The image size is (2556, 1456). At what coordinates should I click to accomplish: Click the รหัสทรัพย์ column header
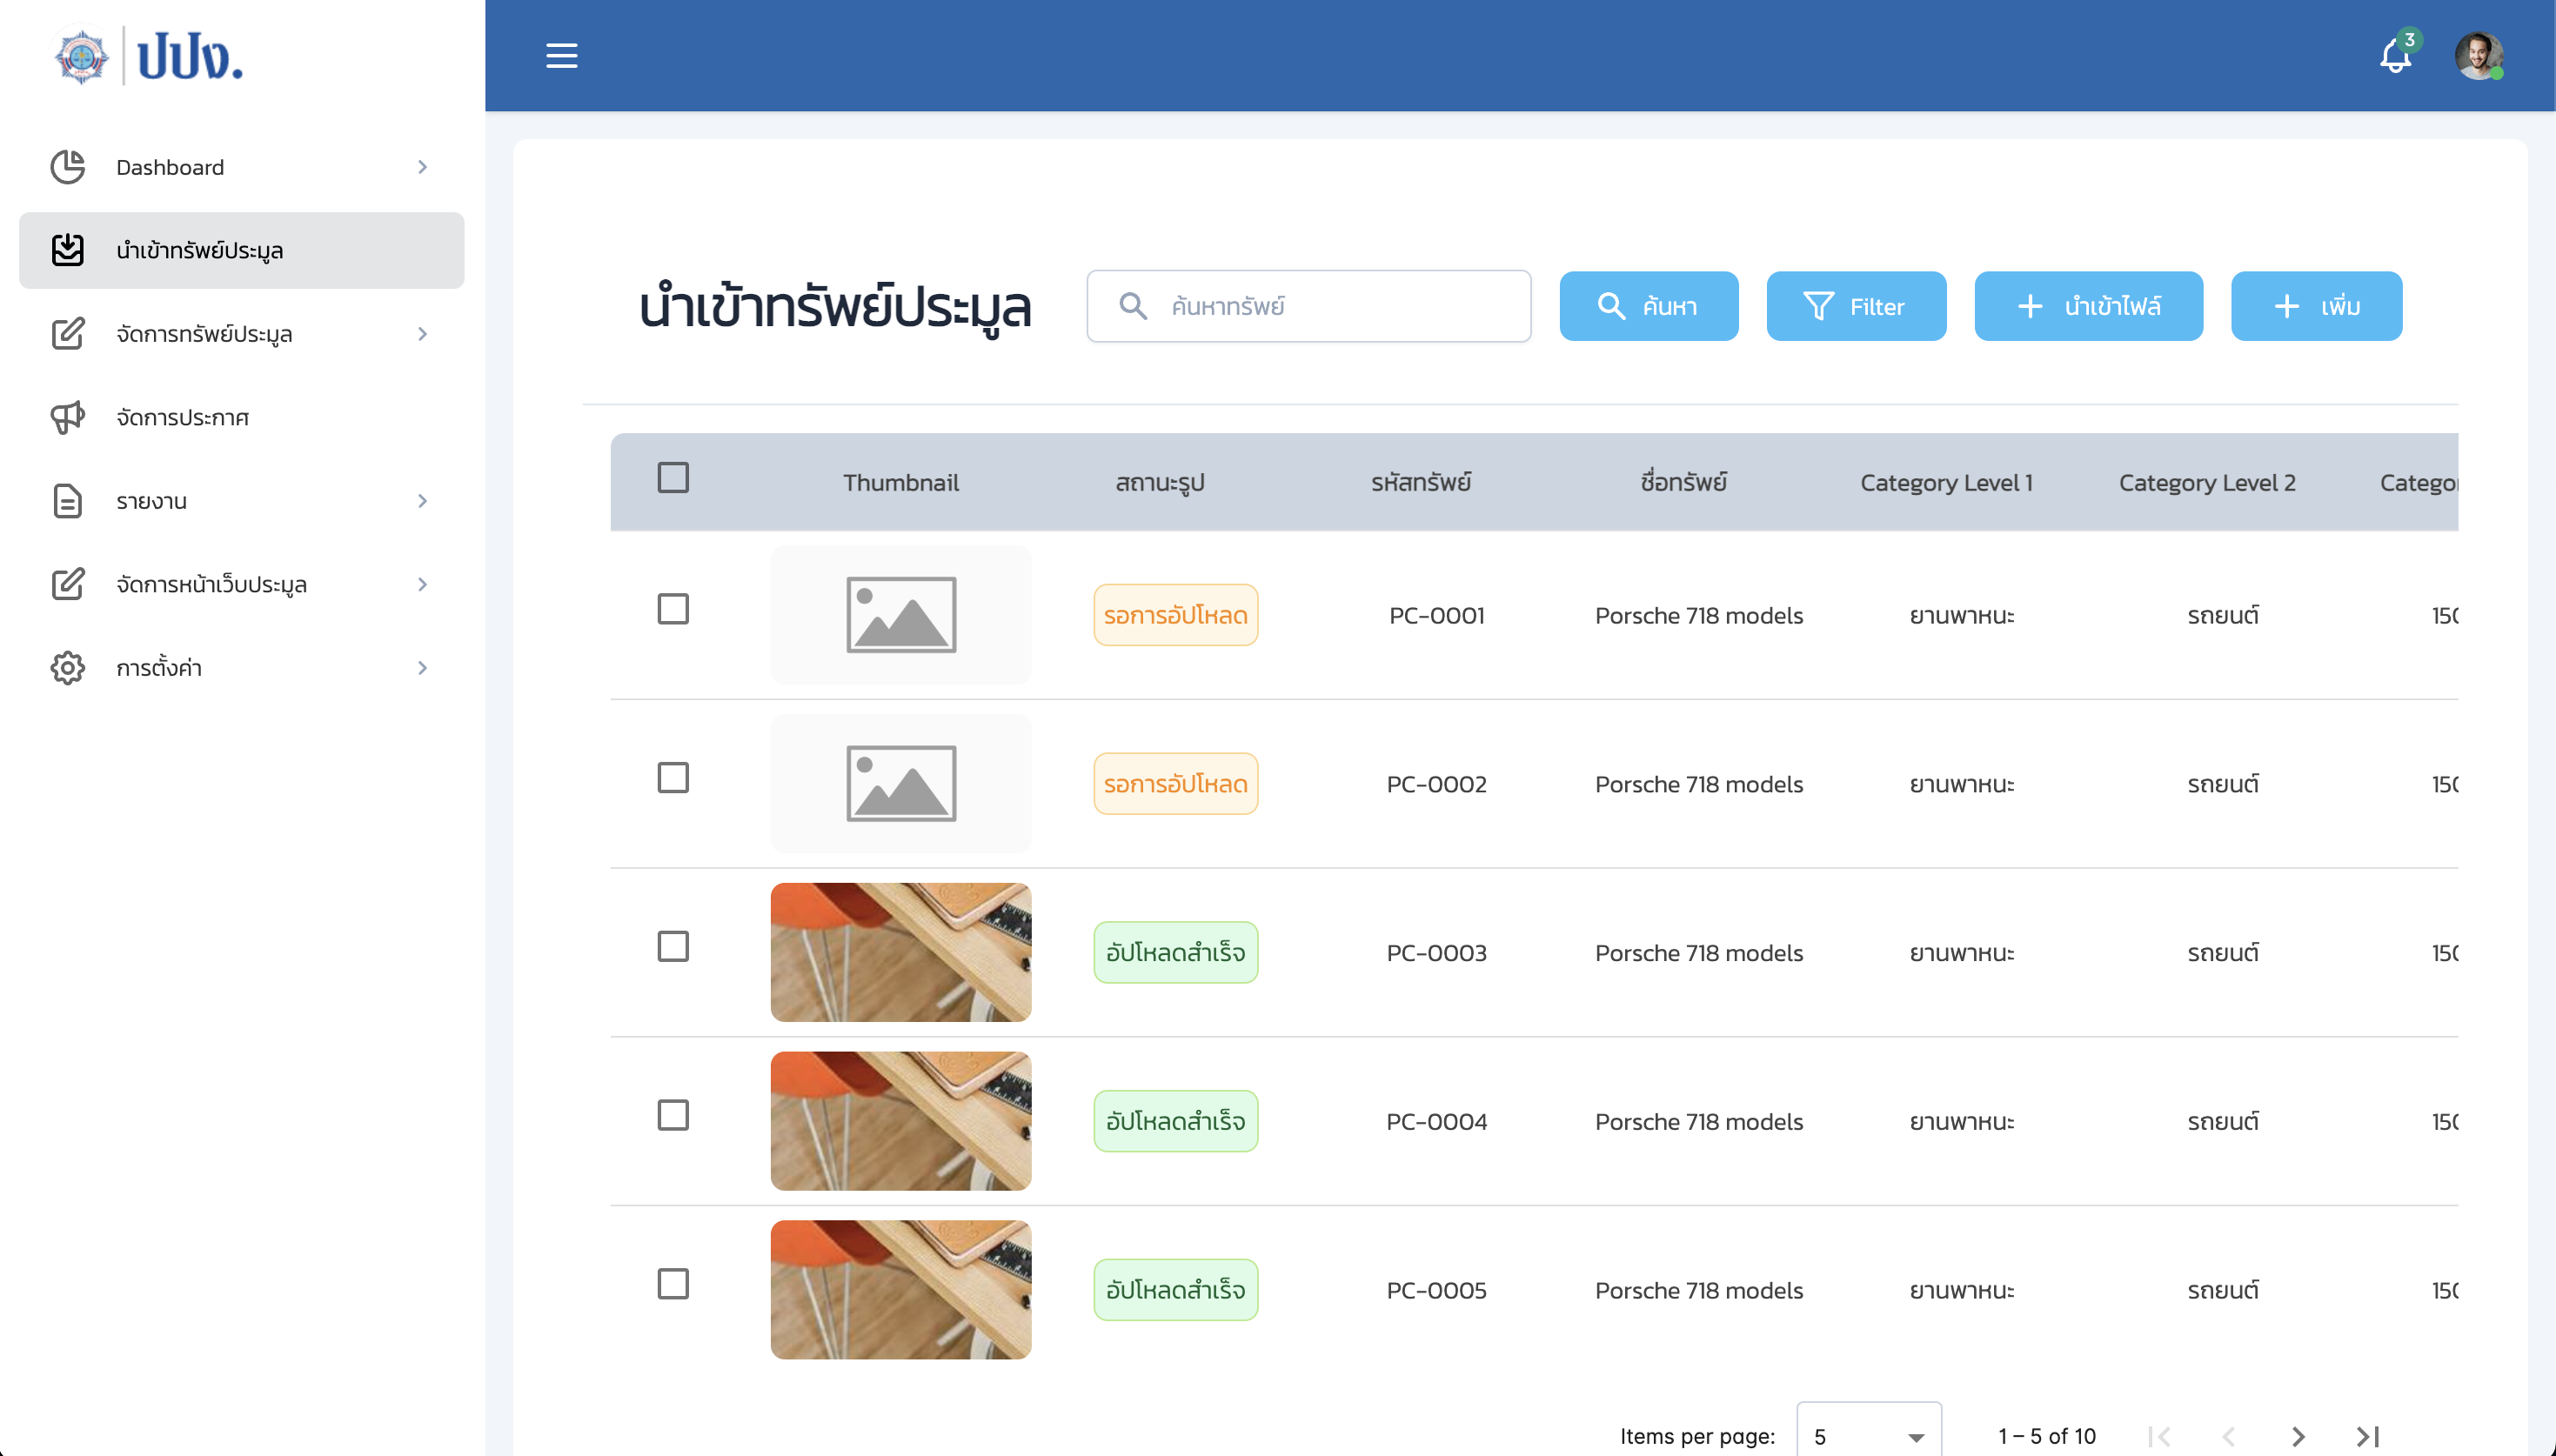click(1420, 483)
